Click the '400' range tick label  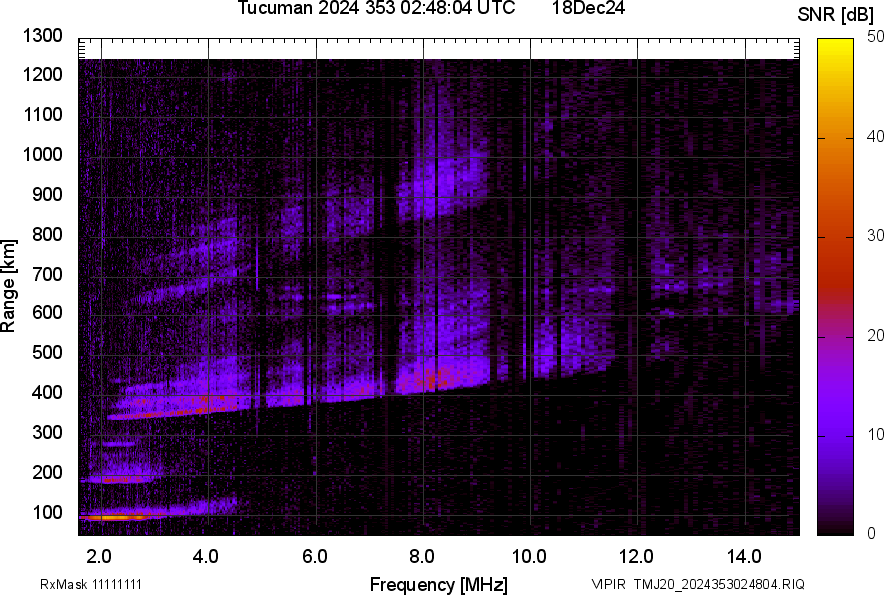click(x=47, y=393)
